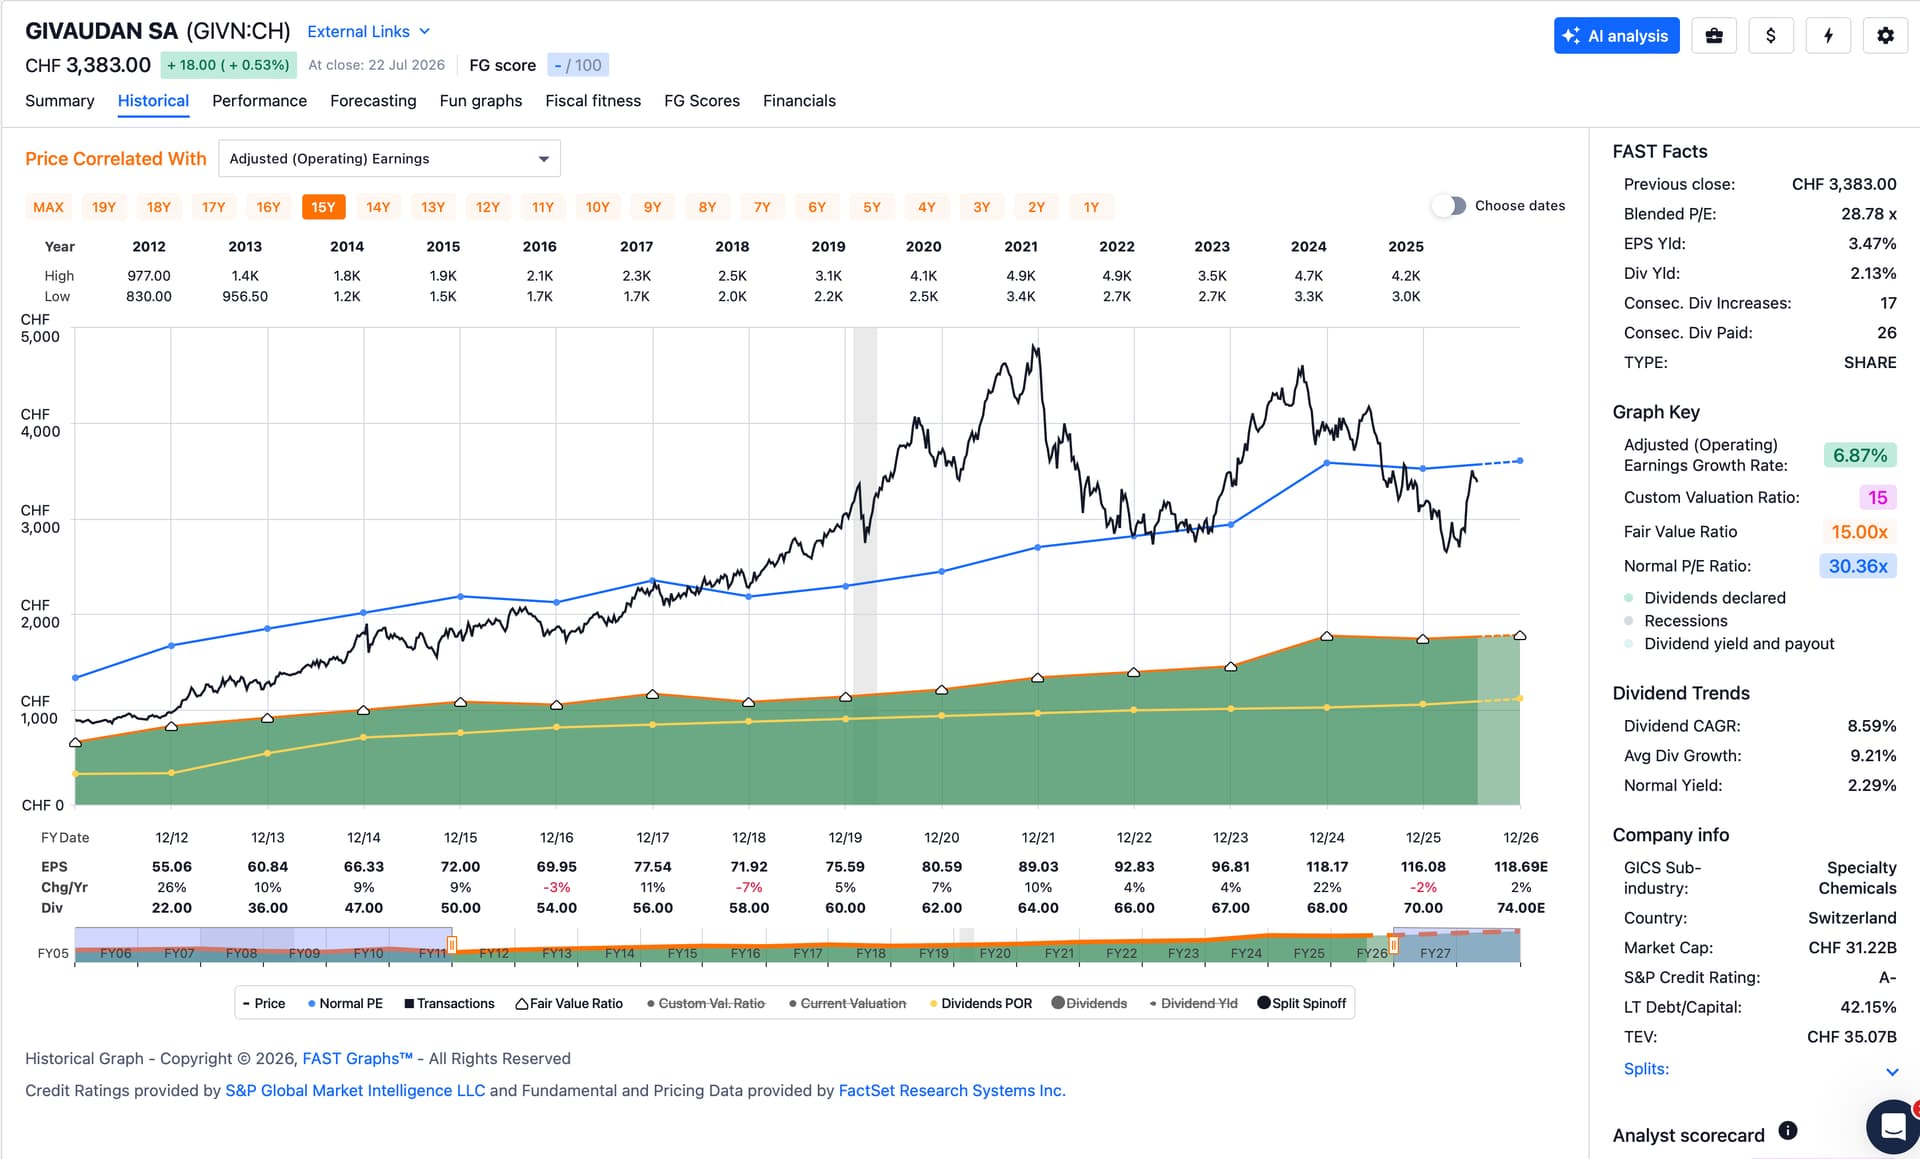
Task: Select the Historical tab
Action: tap(153, 101)
